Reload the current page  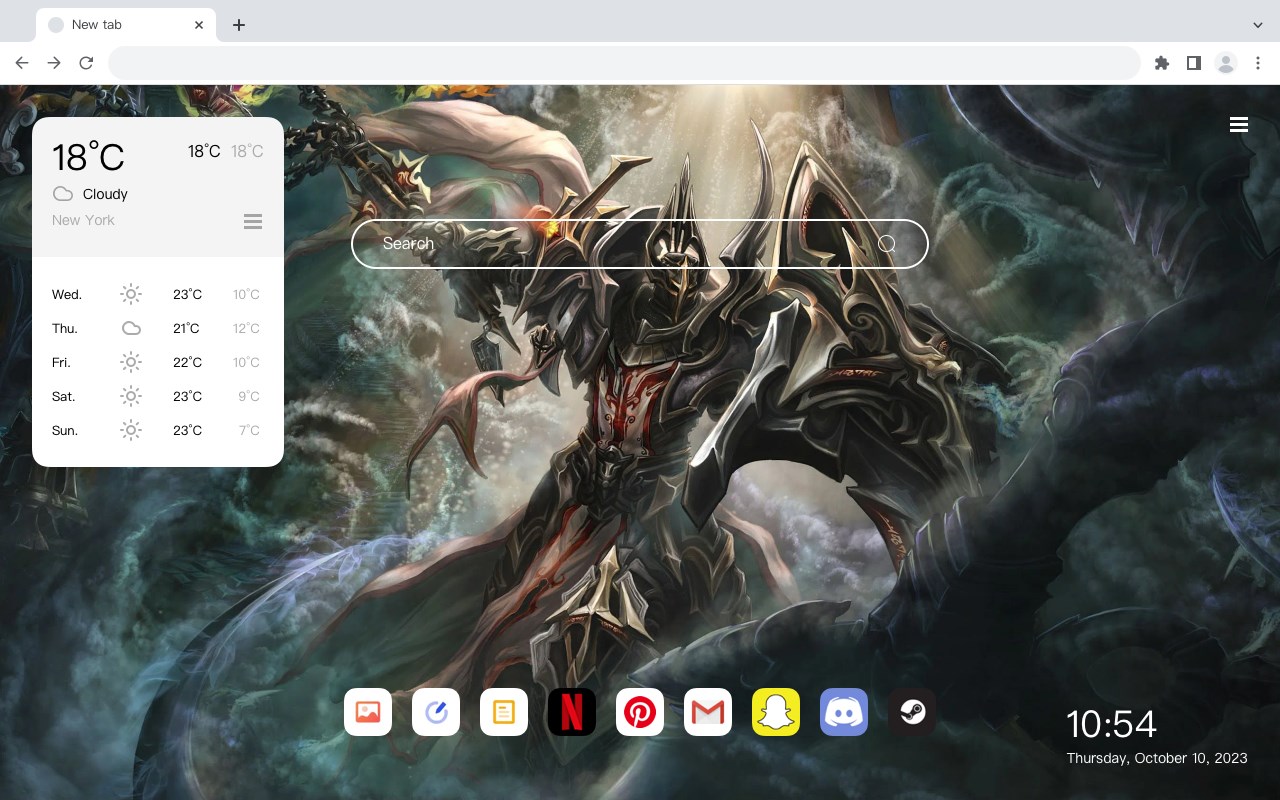click(x=86, y=63)
